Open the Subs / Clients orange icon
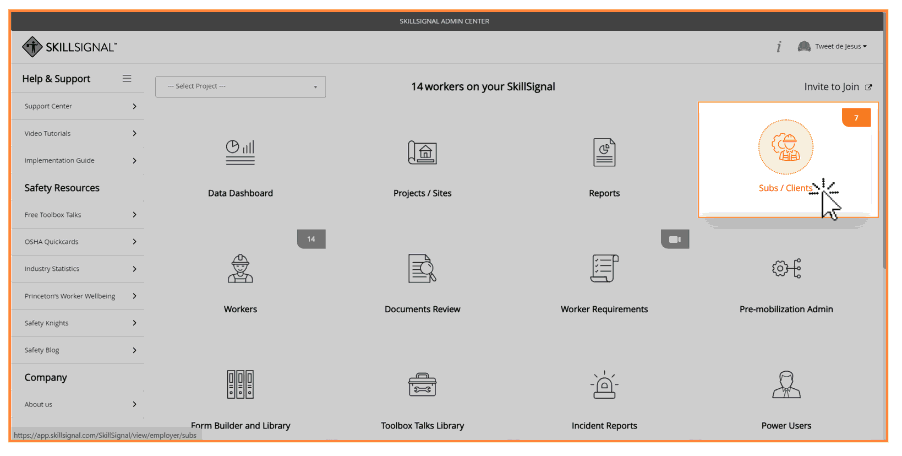Viewport: 902px width, 456px height. [785, 147]
